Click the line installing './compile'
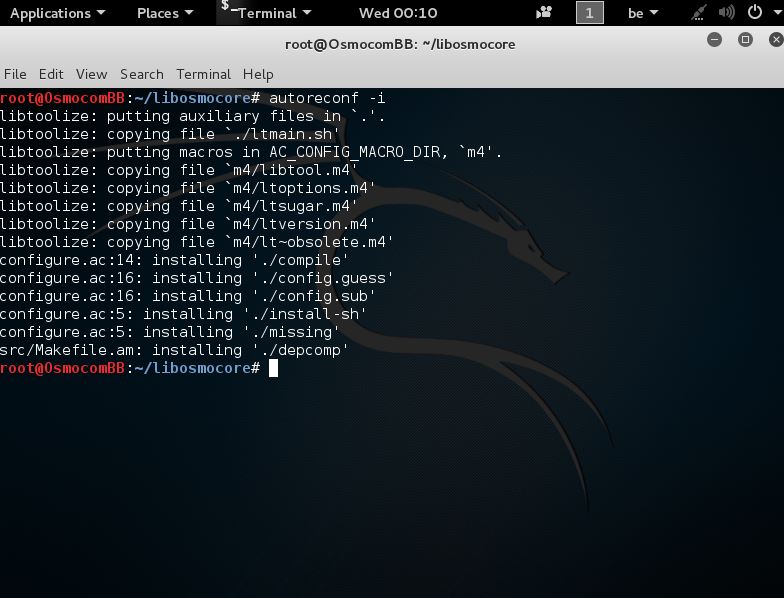The width and height of the screenshot is (784, 598). (x=174, y=260)
